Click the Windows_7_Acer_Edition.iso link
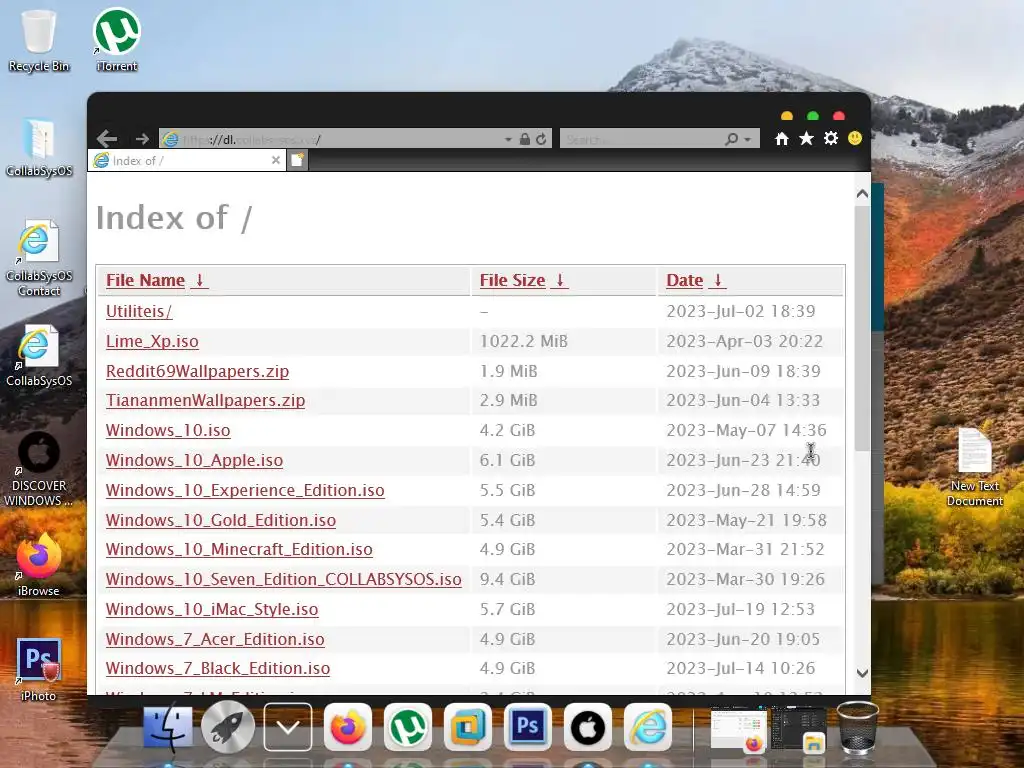 tap(215, 639)
